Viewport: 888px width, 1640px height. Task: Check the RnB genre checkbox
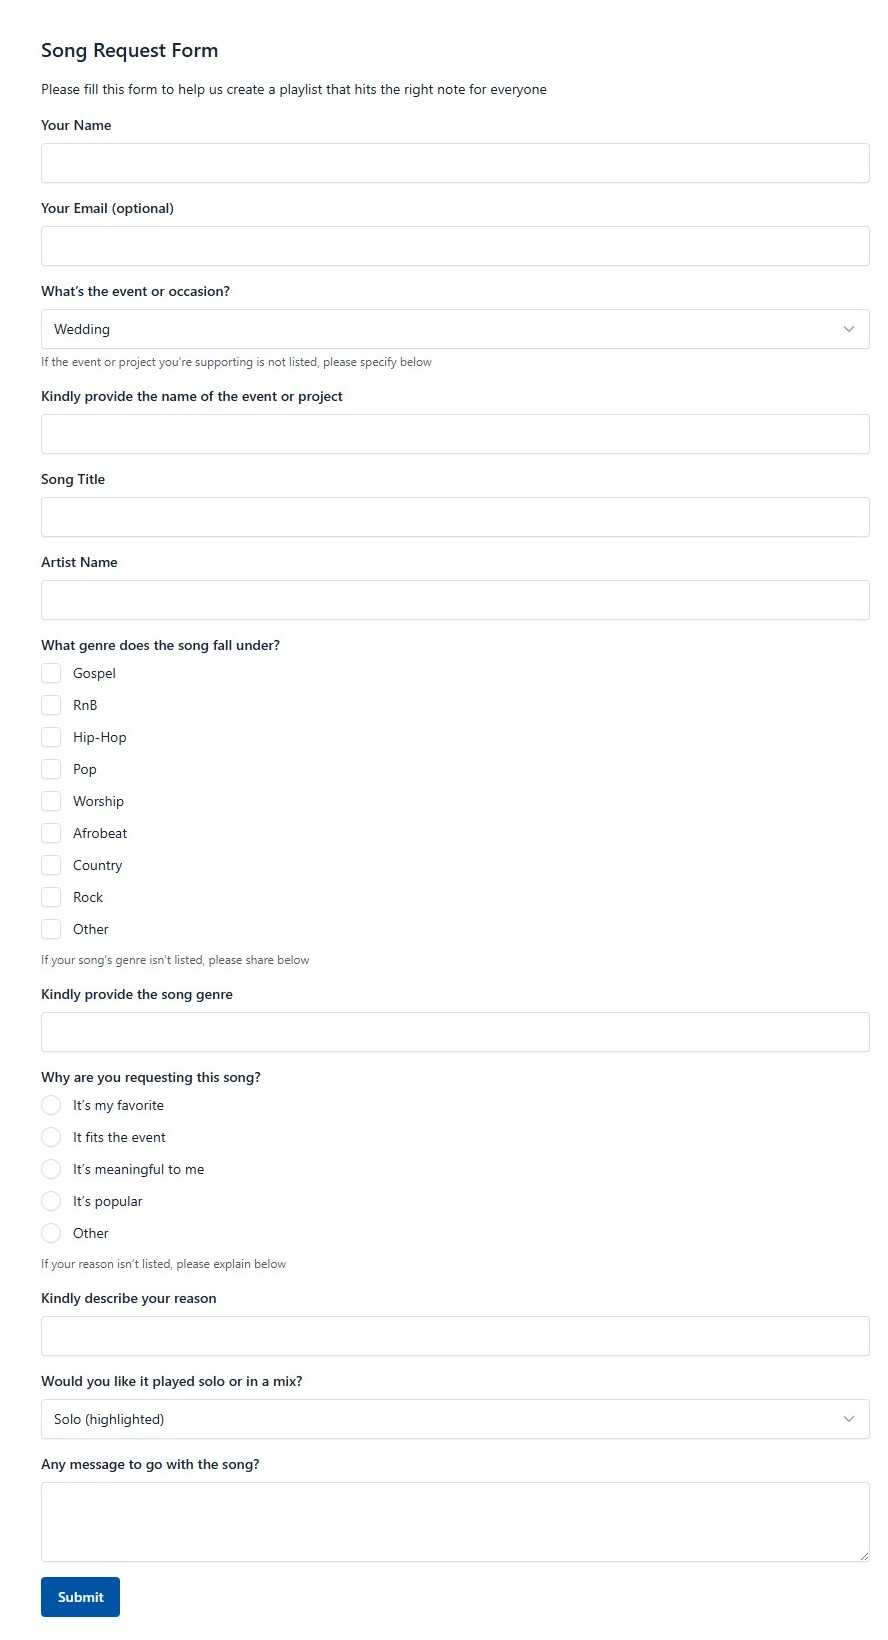pyautogui.click(x=51, y=705)
